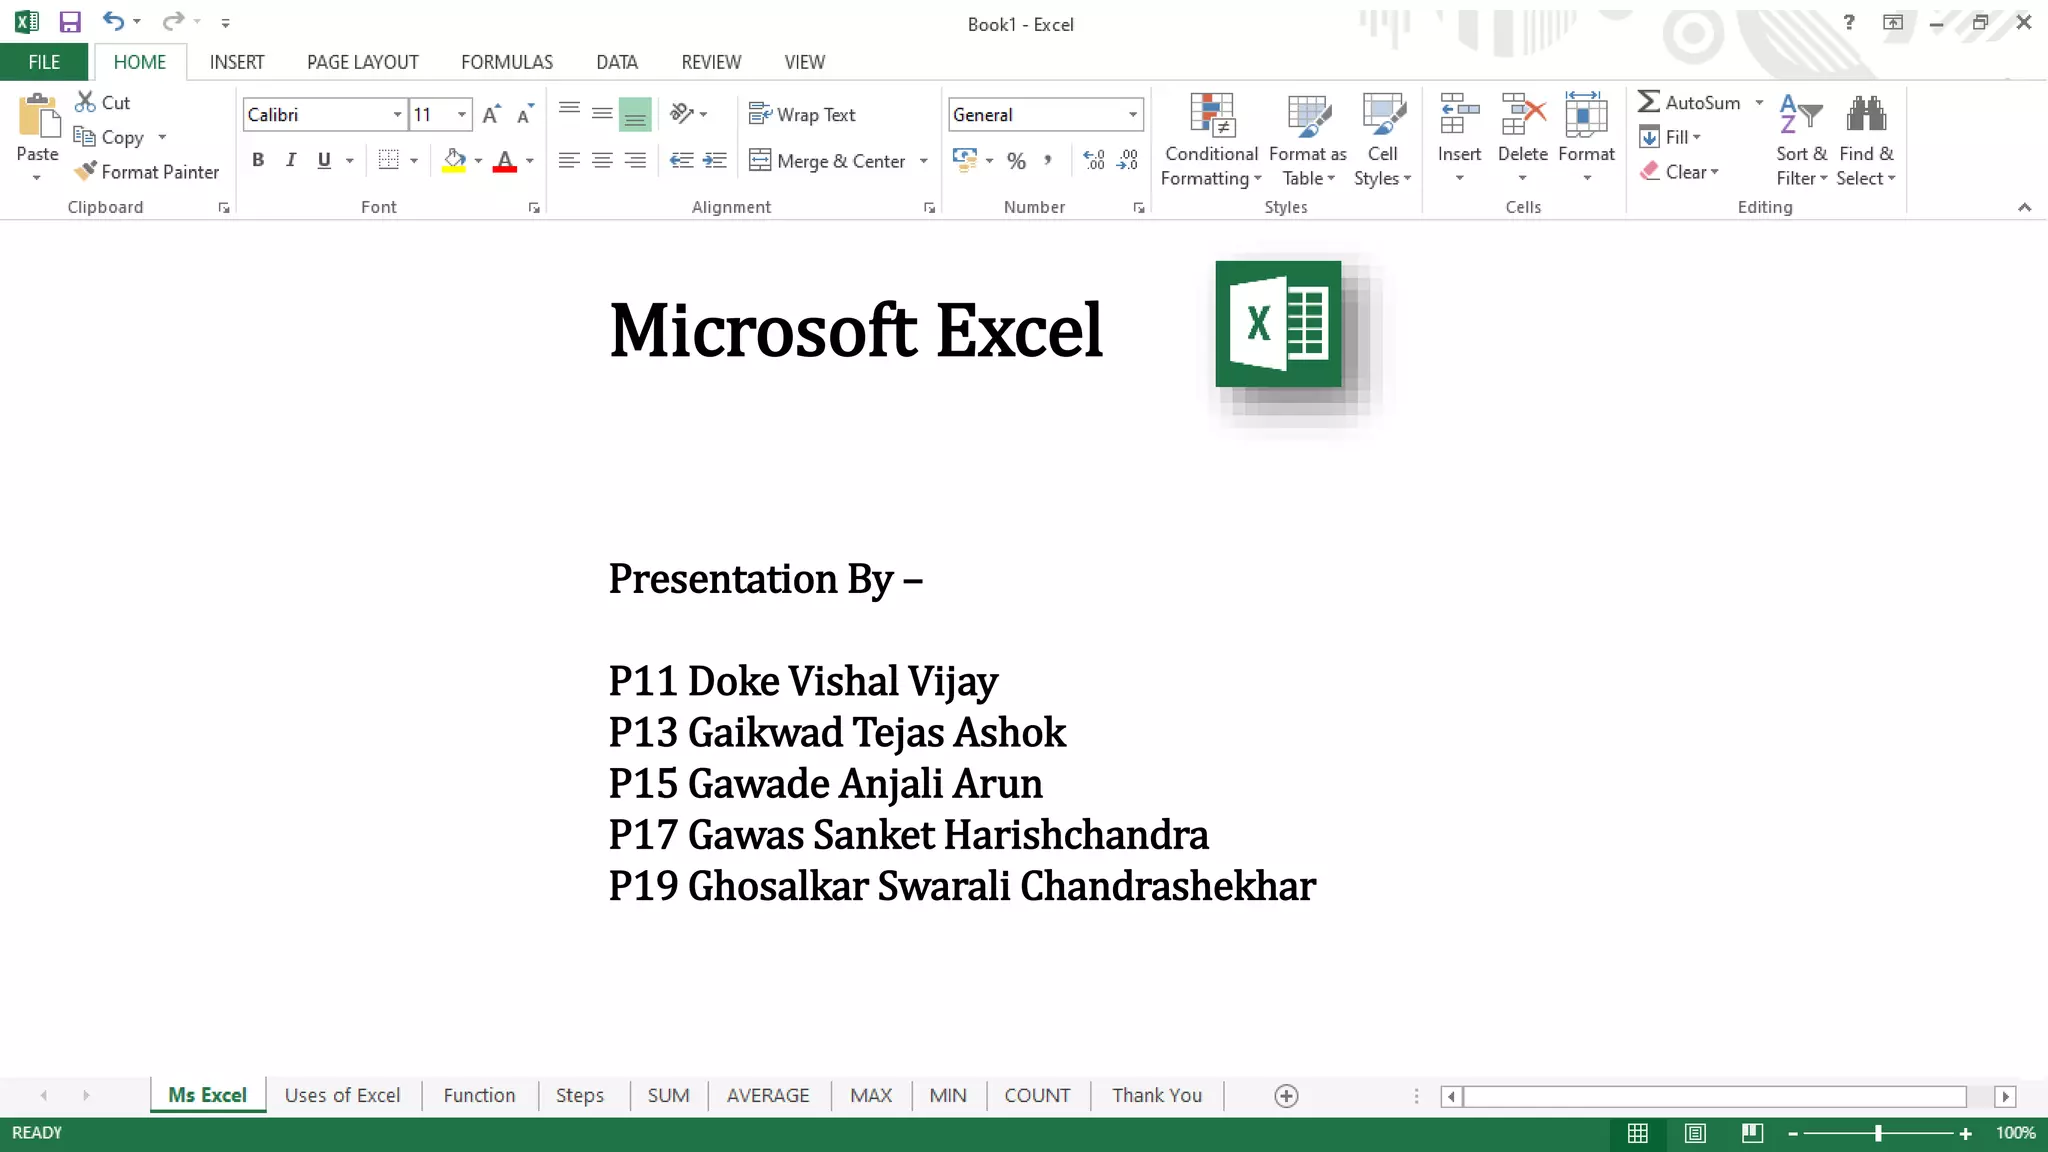Open Sort & Filter menu
The width and height of the screenshot is (2048, 1152).
1802,140
